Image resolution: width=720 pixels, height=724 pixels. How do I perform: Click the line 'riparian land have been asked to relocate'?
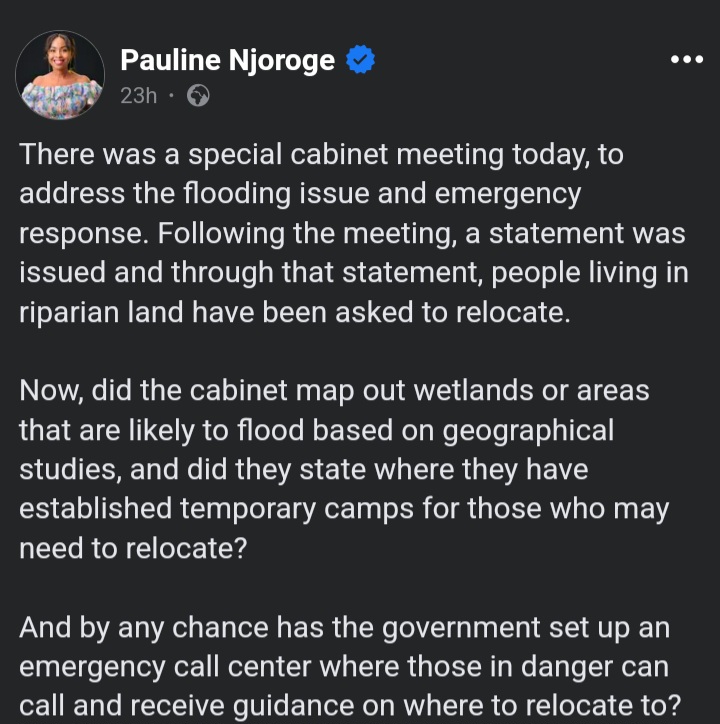295,313
